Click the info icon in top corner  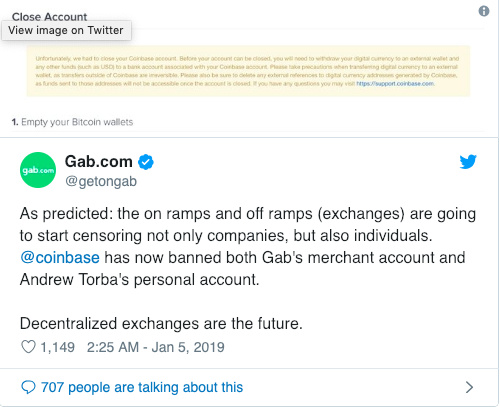click(x=484, y=11)
